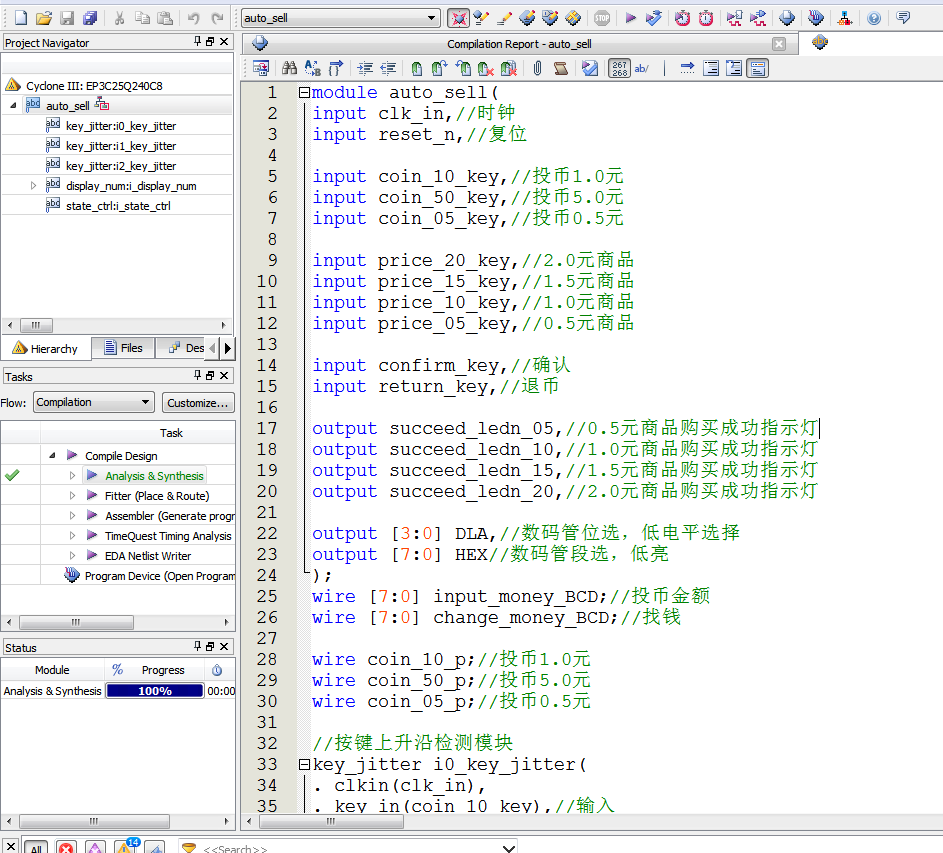This screenshot has height=853, width=943.
Task: Increase indent of selected code
Action: click(x=365, y=68)
